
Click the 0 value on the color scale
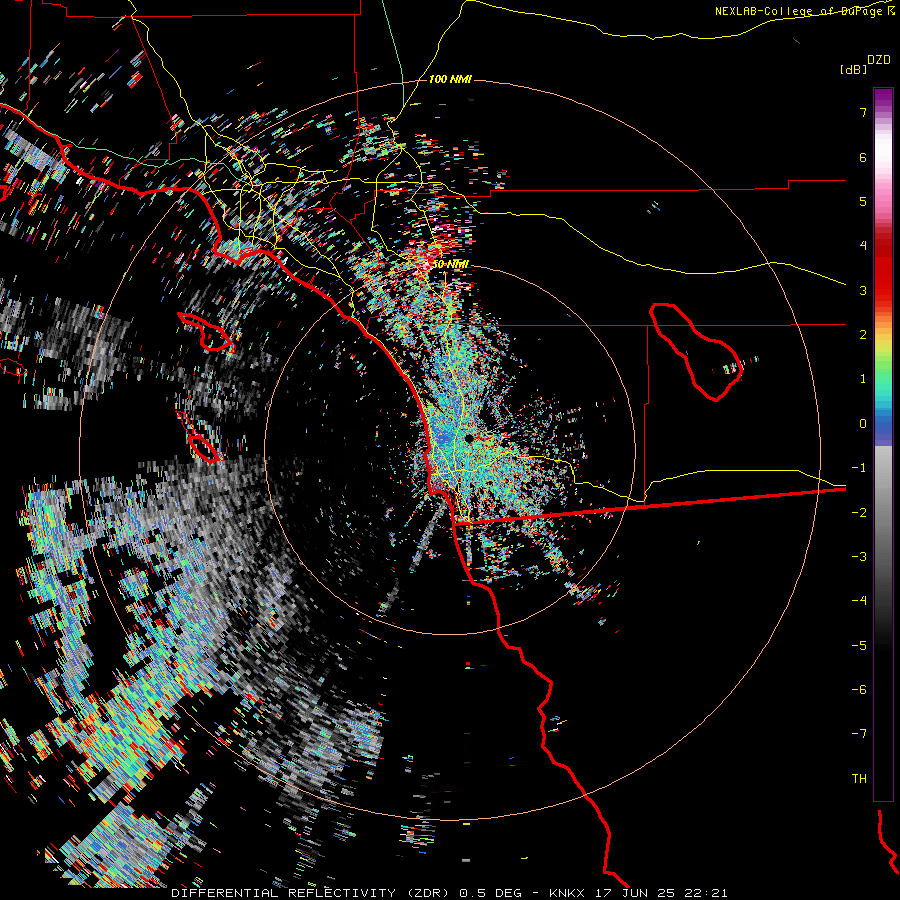863,424
